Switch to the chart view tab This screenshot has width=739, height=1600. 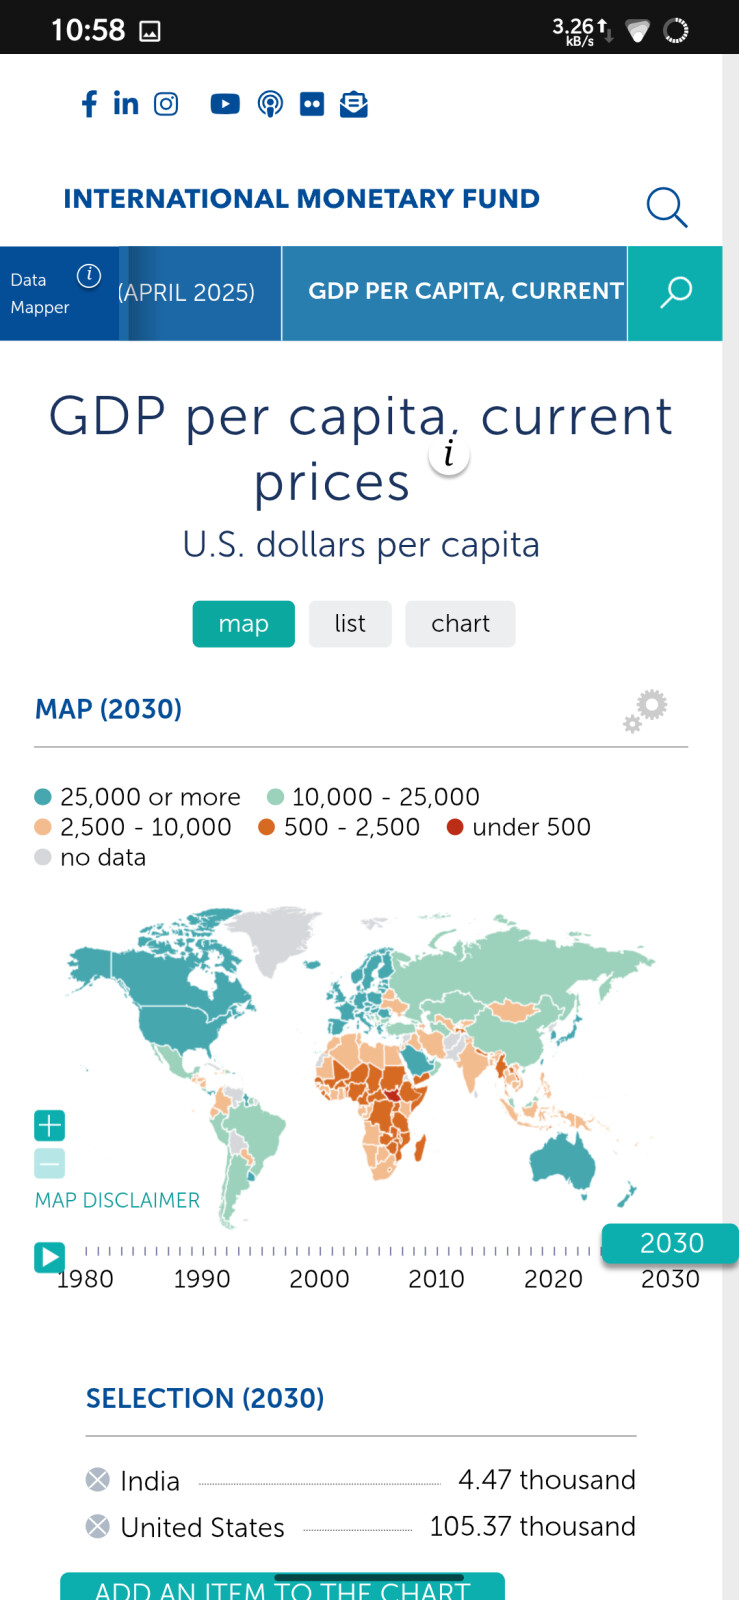click(x=460, y=624)
